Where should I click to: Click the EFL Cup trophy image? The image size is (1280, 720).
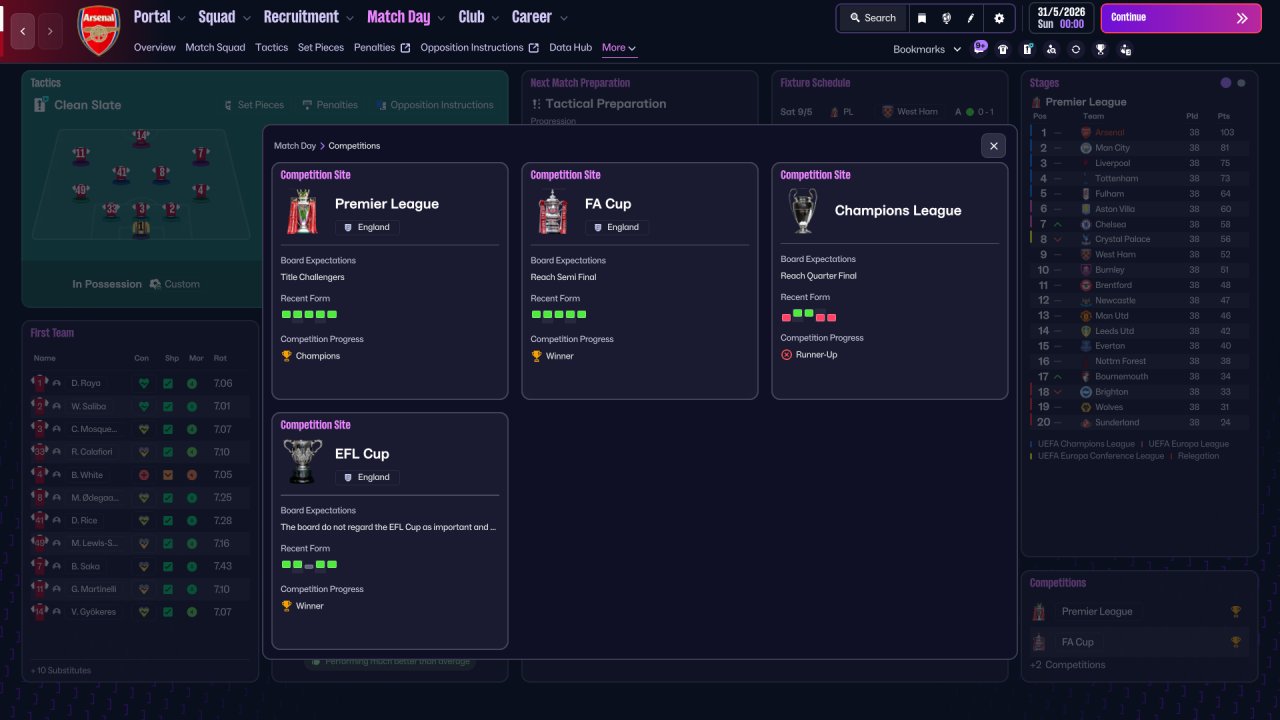(x=302, y=462)
